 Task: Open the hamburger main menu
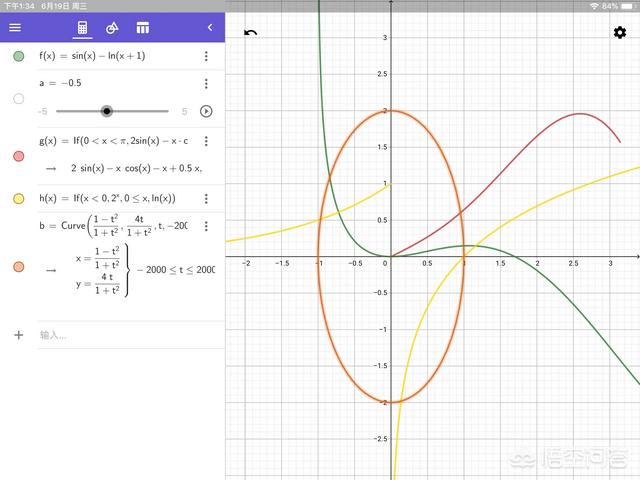pos(15,28)
